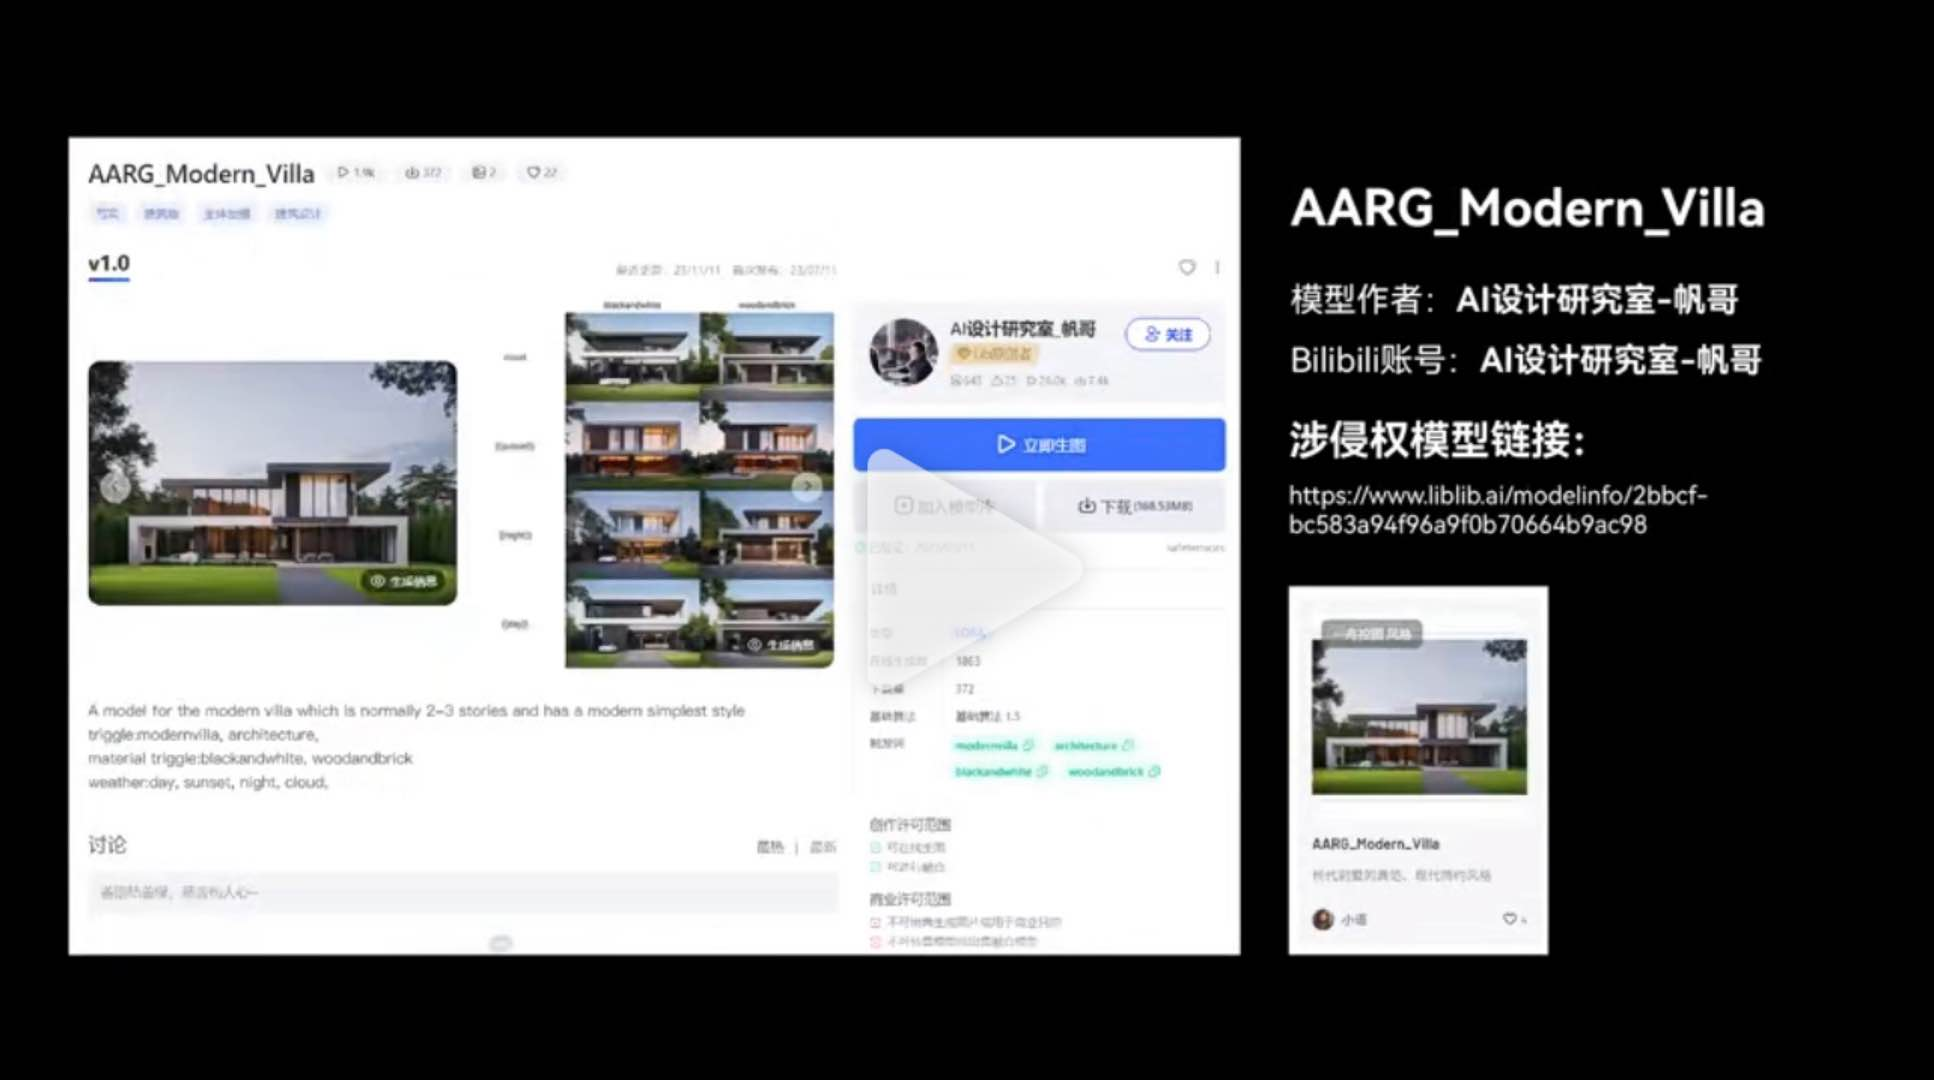Open author profile AI设计研究室_帆哥
This screenshot has width=1934, height=1080.
(1022, 329)
